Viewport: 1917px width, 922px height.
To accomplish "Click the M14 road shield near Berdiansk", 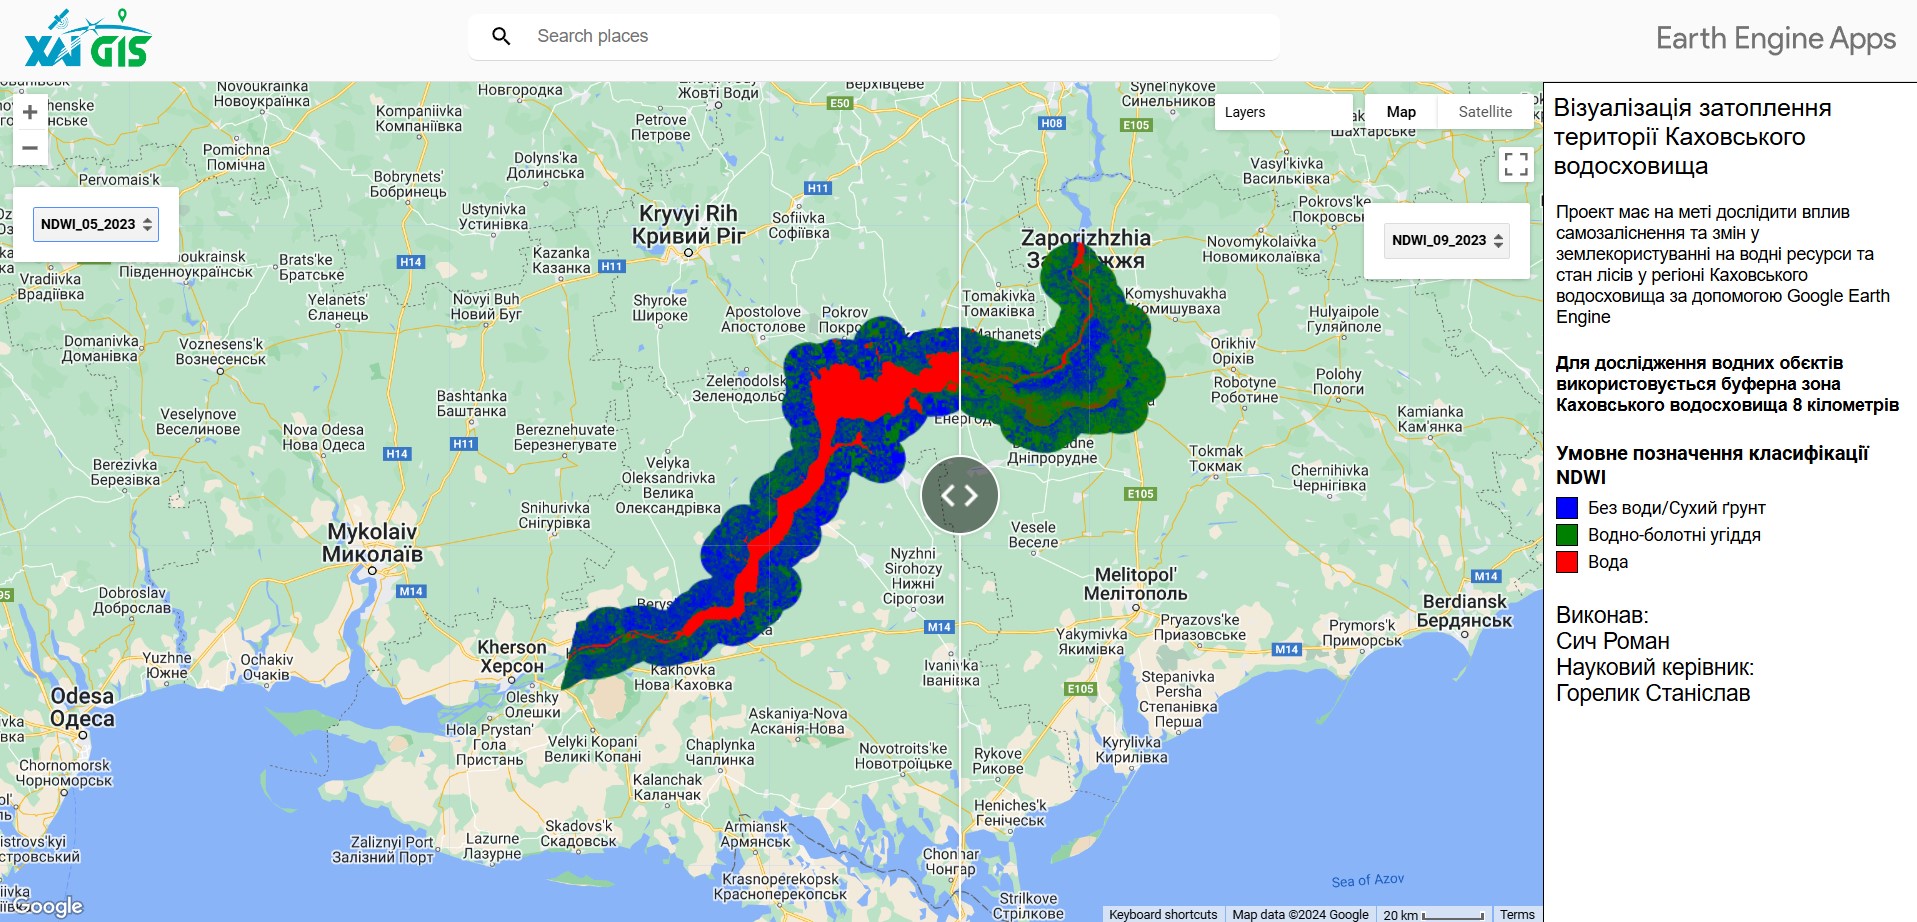I will pyautogui.click(x=1486, y=576).
